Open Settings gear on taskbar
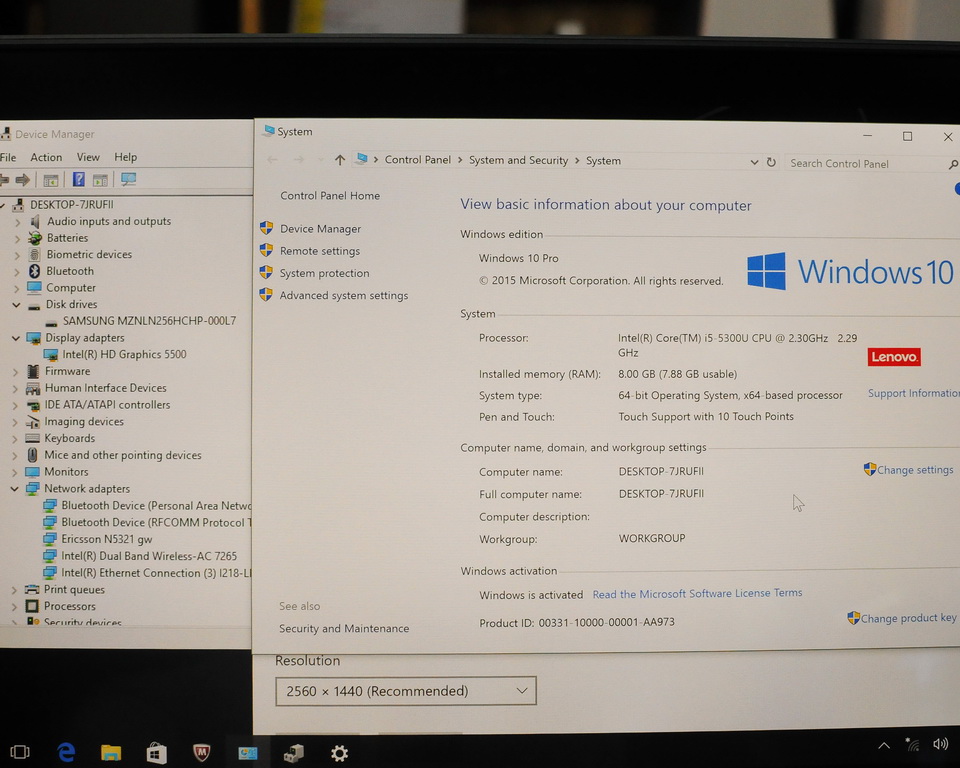The image size is (960, 768). [x=339, y=753]
